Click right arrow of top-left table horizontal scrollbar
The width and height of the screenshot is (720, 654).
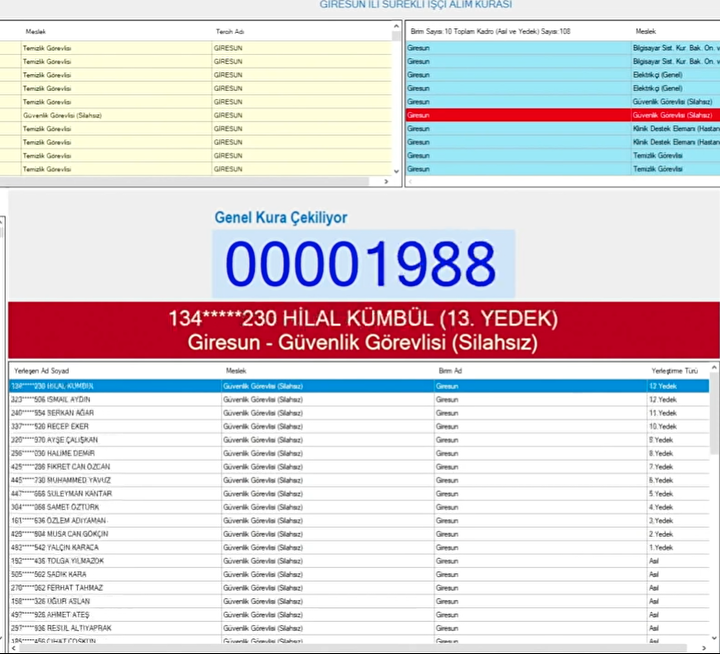pos(386,181)
